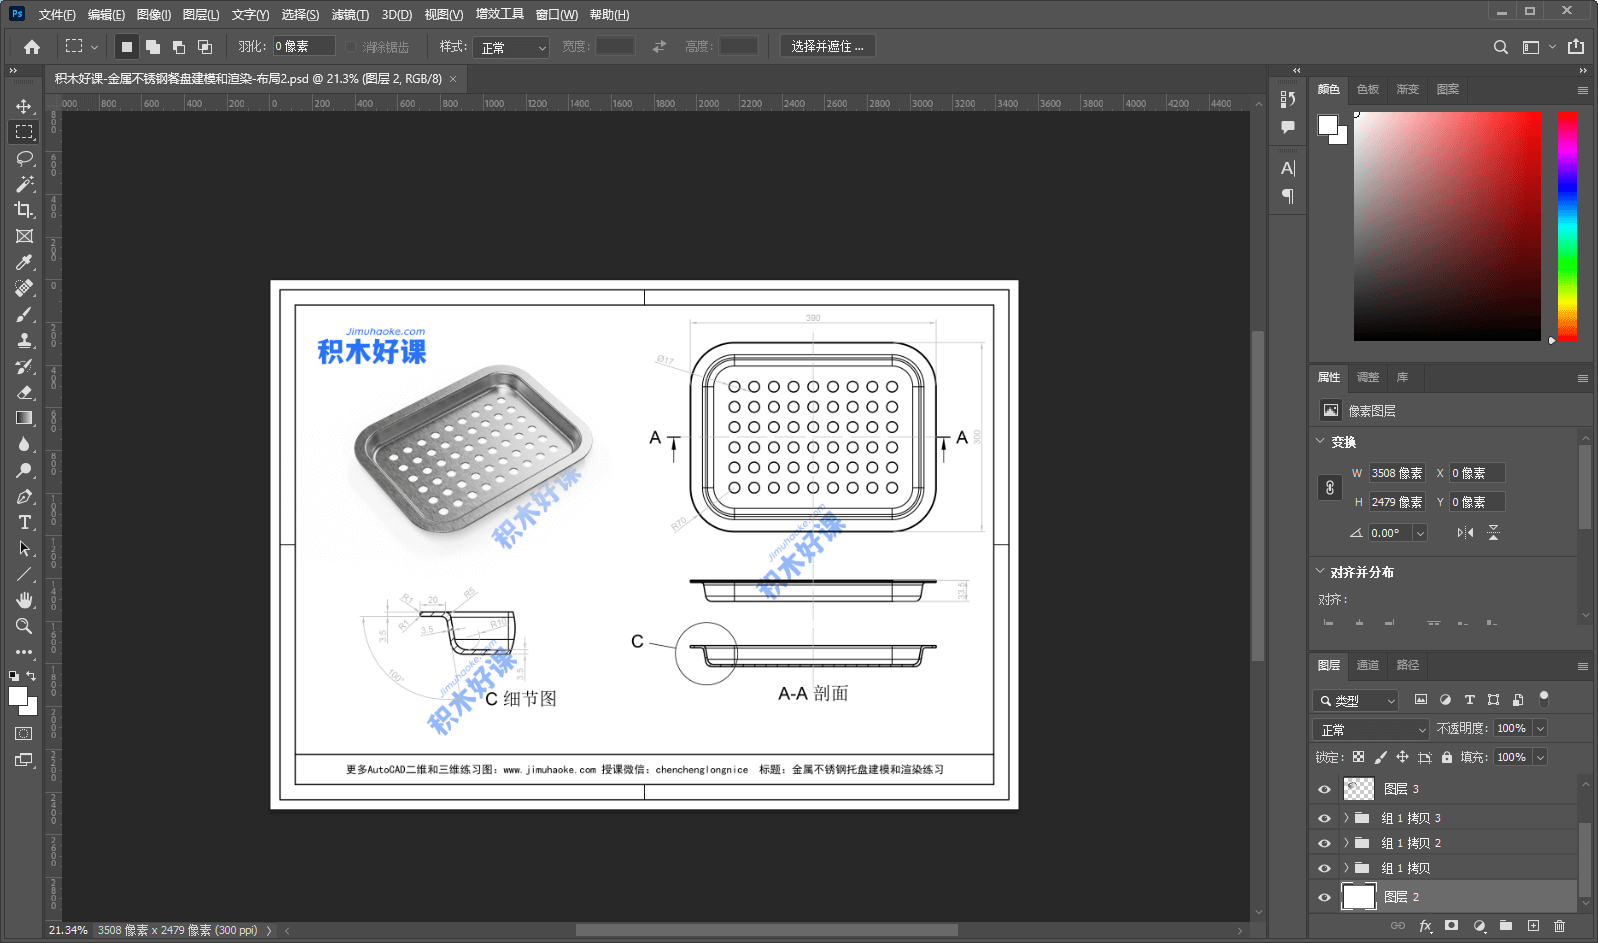Select the Zoom tool
The height and width of the screenshot is (943, 1598).
tap(24, 626)
